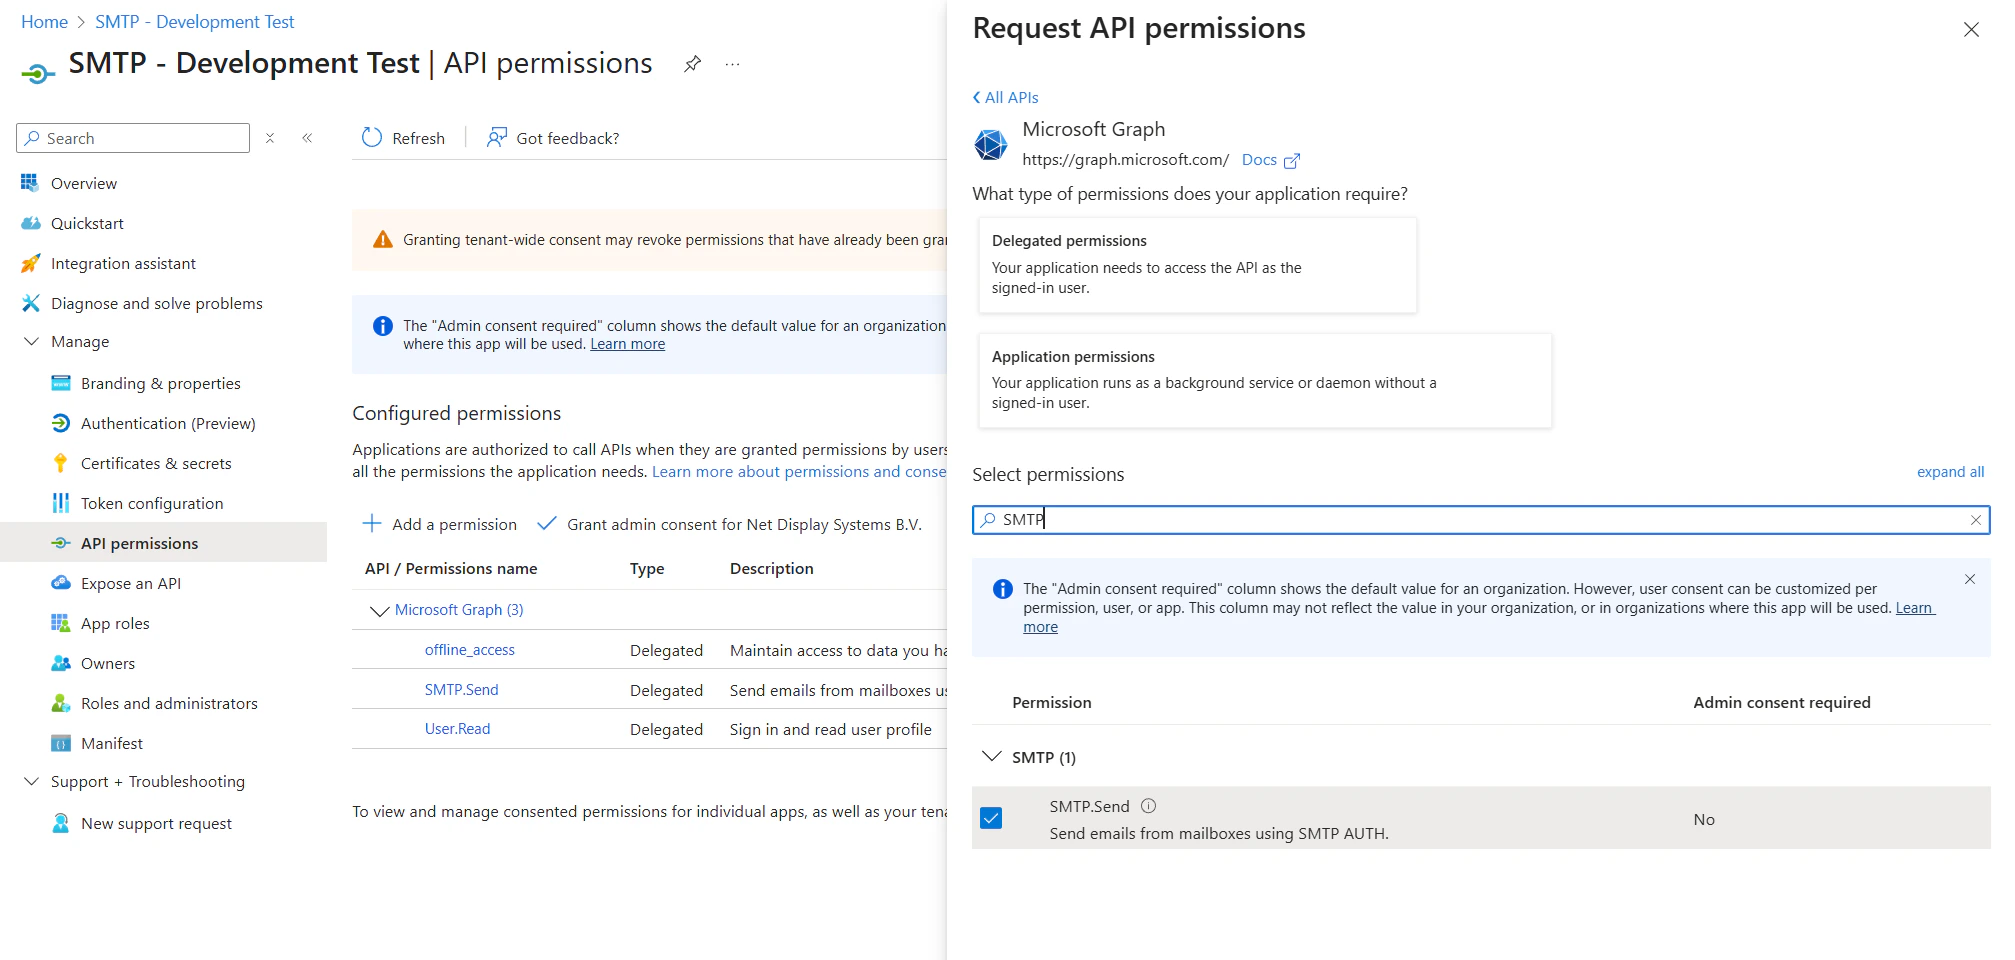Click the Diagnose and solve problems wrench icon

(x=30, y=303)
